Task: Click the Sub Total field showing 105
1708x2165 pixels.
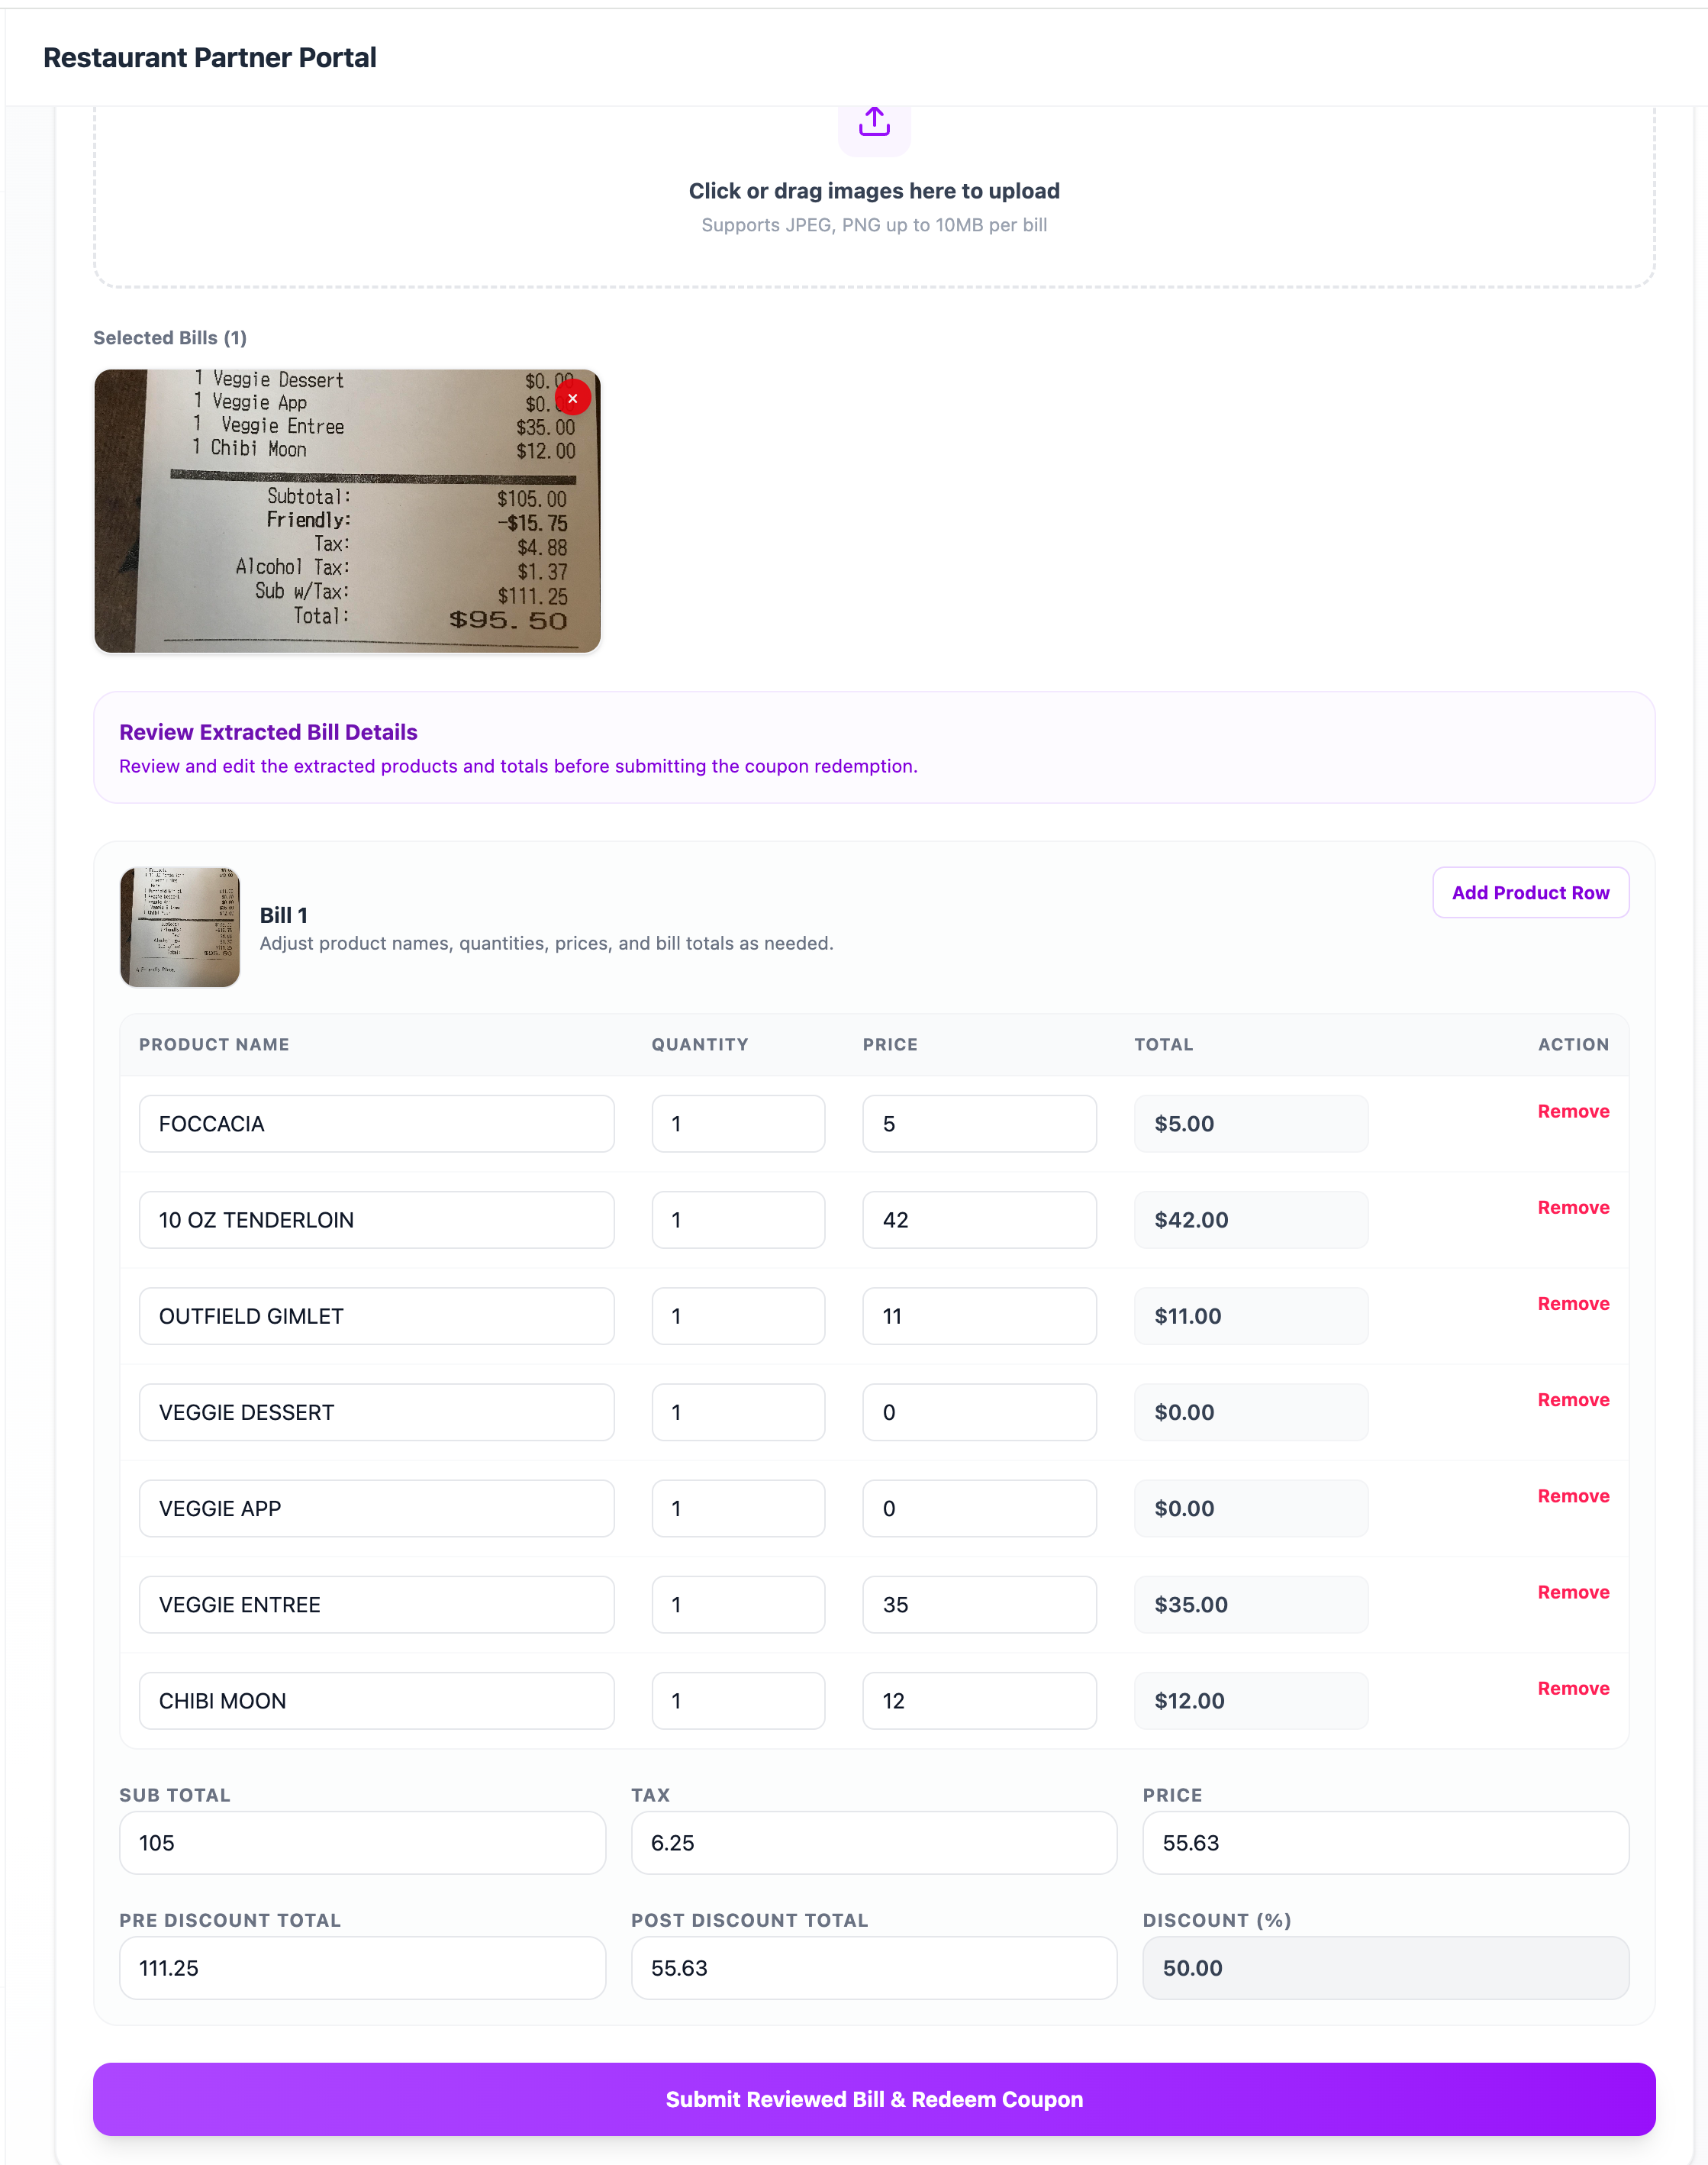Action: [x=362, y=1842]
